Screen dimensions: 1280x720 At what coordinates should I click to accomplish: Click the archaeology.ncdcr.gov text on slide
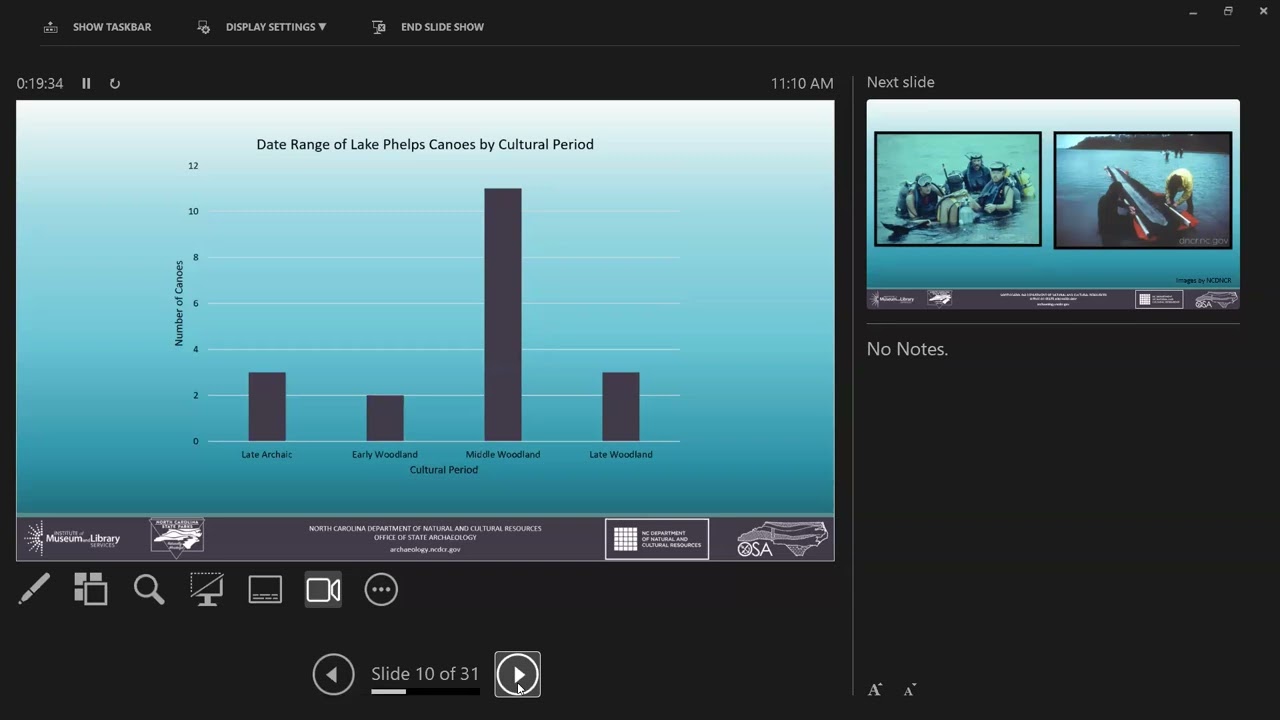425,549
